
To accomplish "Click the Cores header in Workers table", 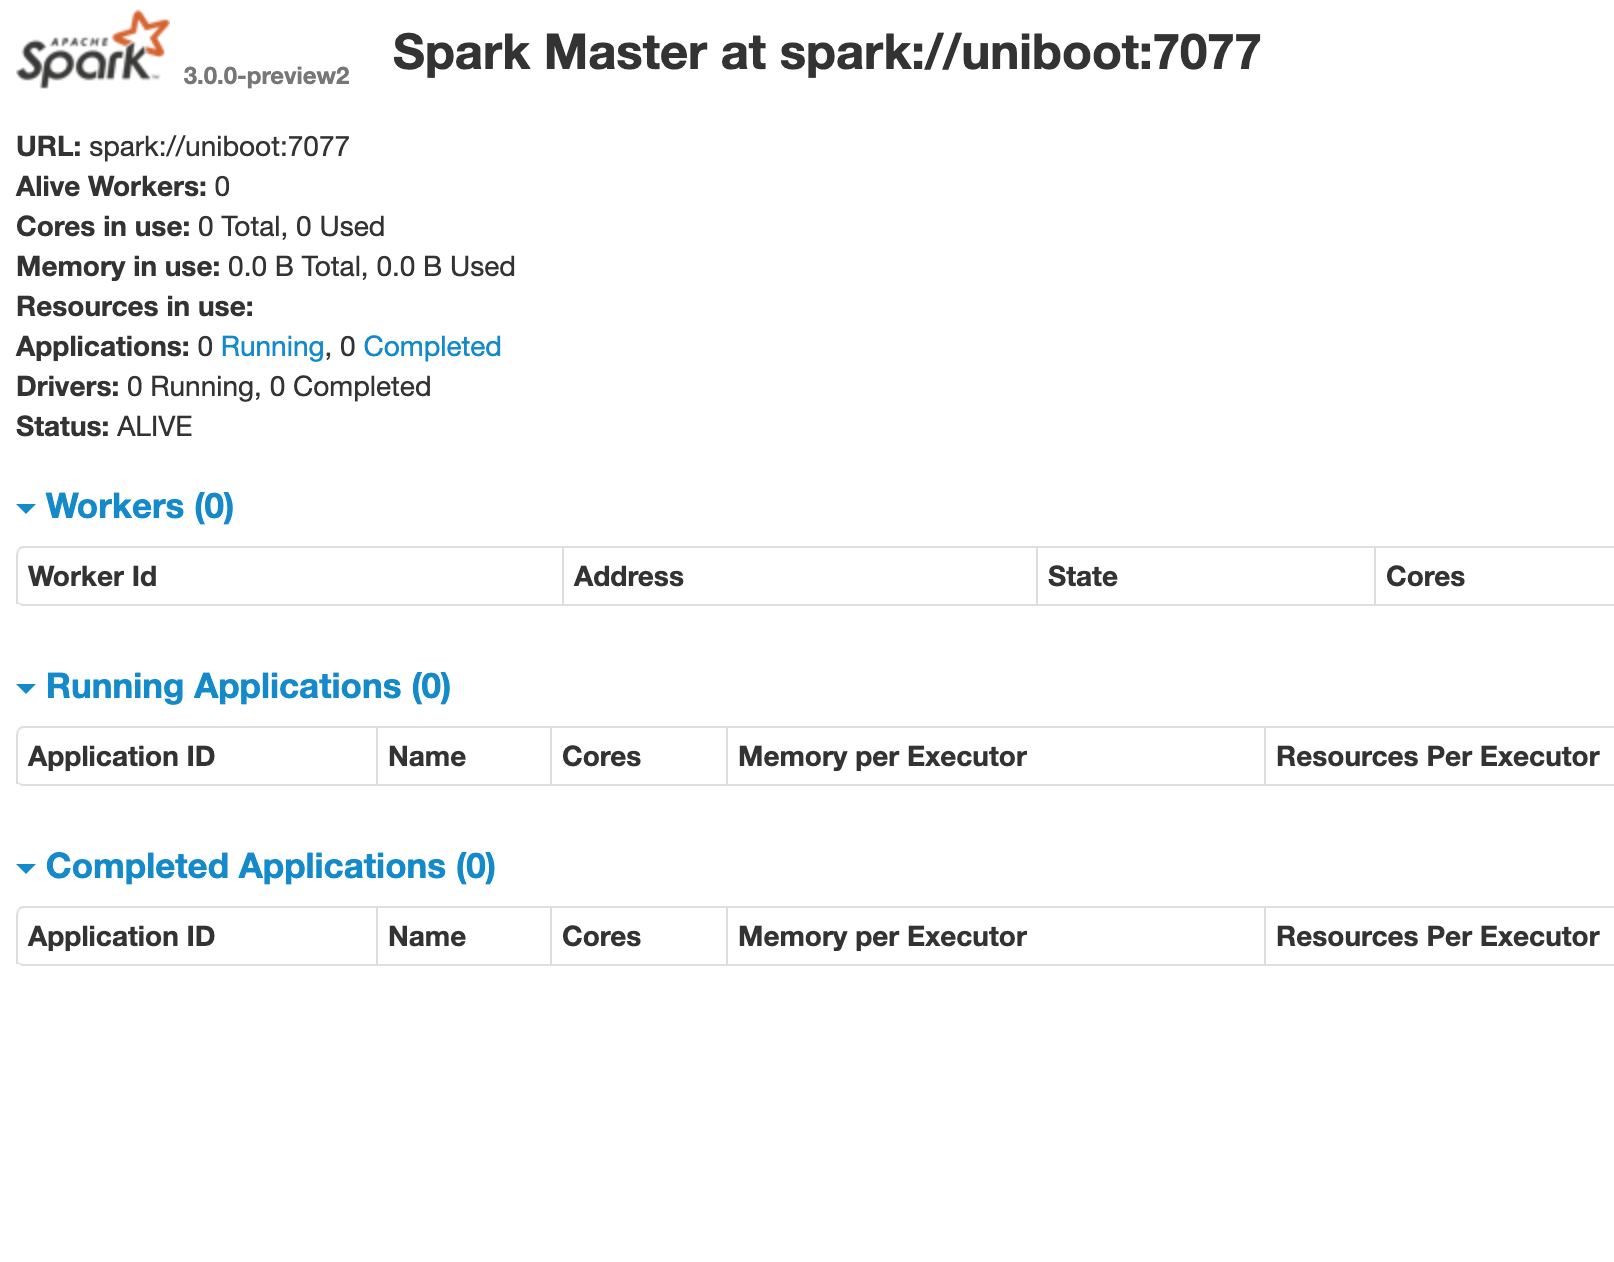I will tap(1425, 576).
